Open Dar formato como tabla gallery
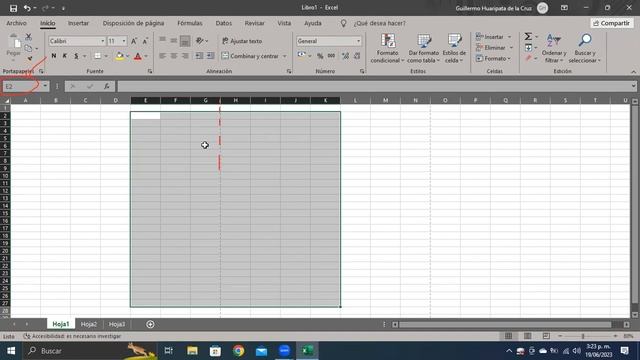The width and height of the screenshot is (640, 360). (424, 49)
